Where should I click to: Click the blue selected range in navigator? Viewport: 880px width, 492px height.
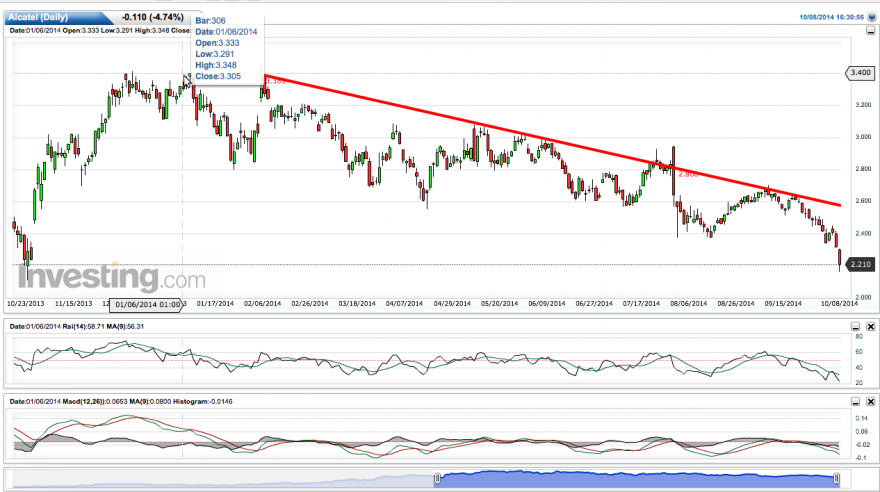click(x=636, y=480)
